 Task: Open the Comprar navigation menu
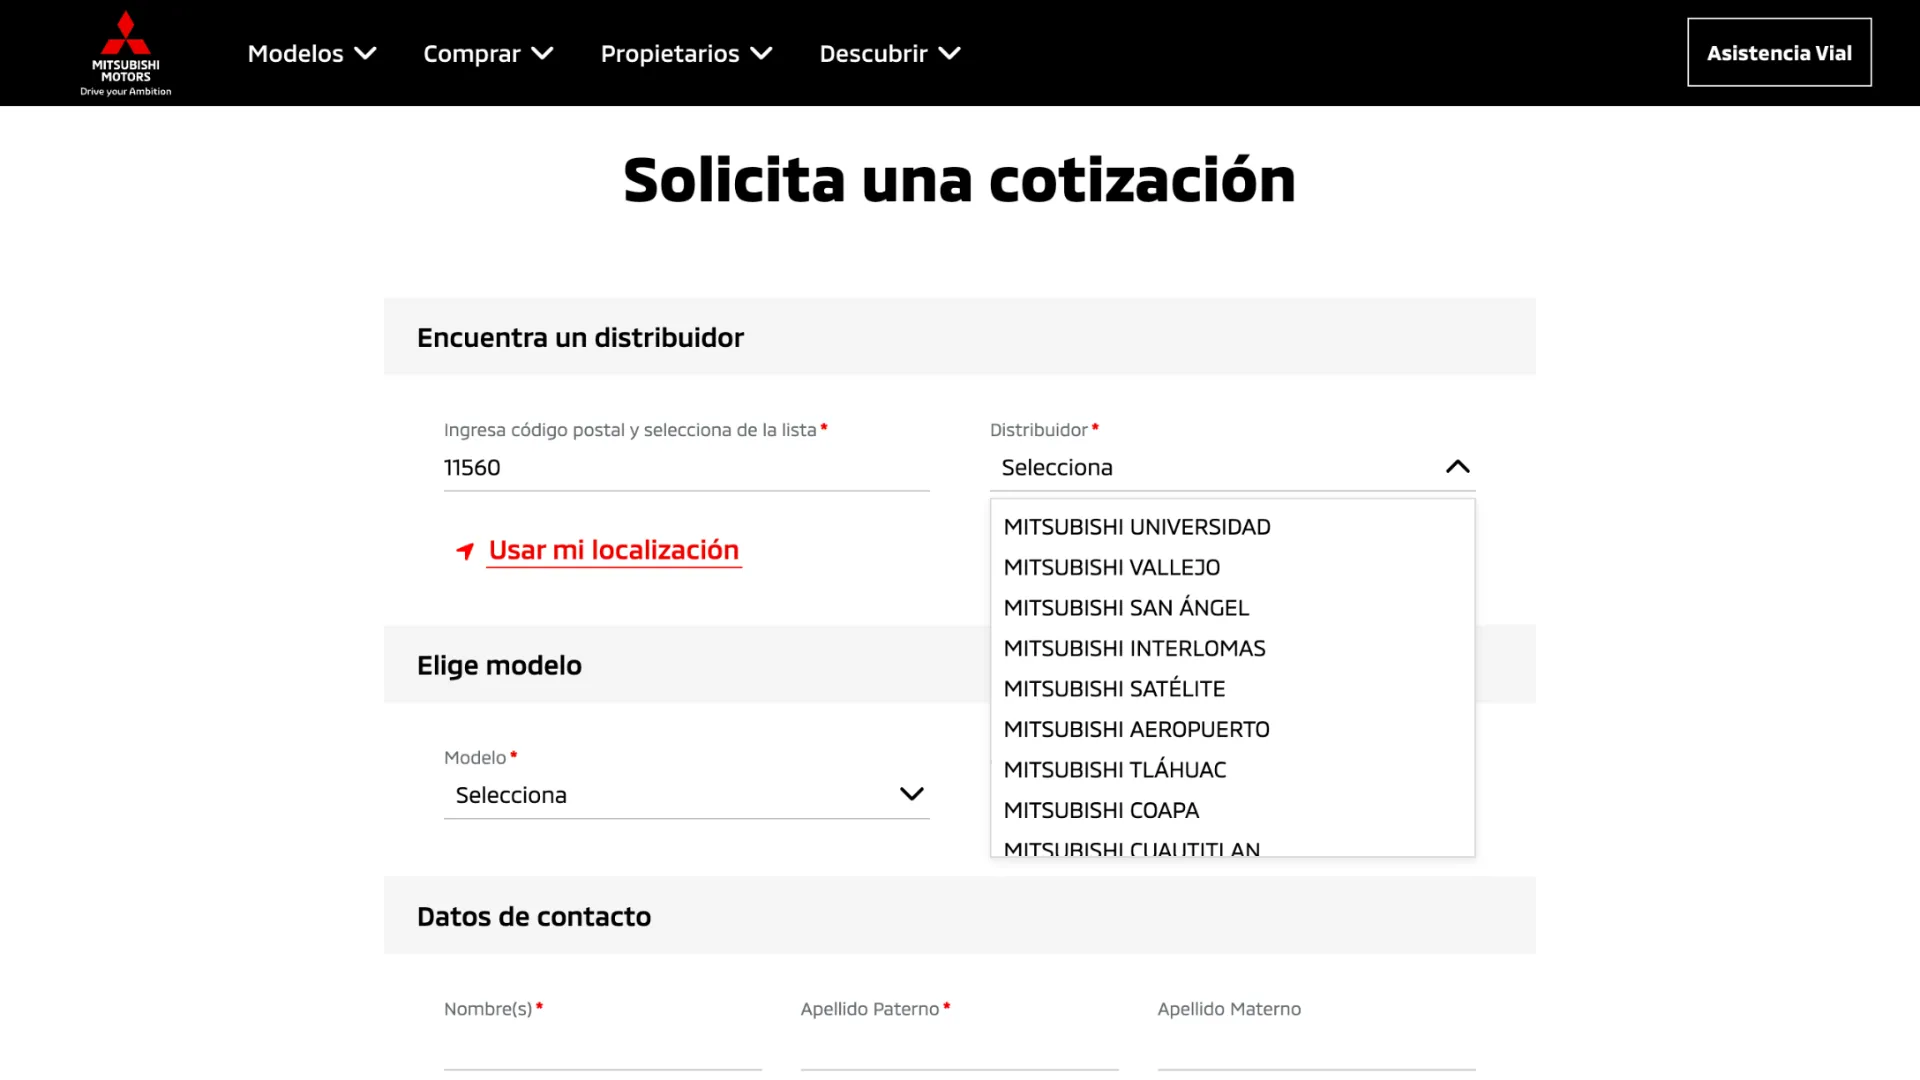[x=487, y=54]
